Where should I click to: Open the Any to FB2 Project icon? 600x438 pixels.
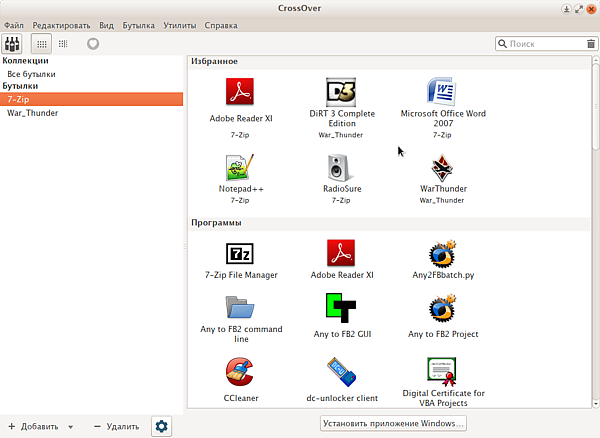point(442,308)
